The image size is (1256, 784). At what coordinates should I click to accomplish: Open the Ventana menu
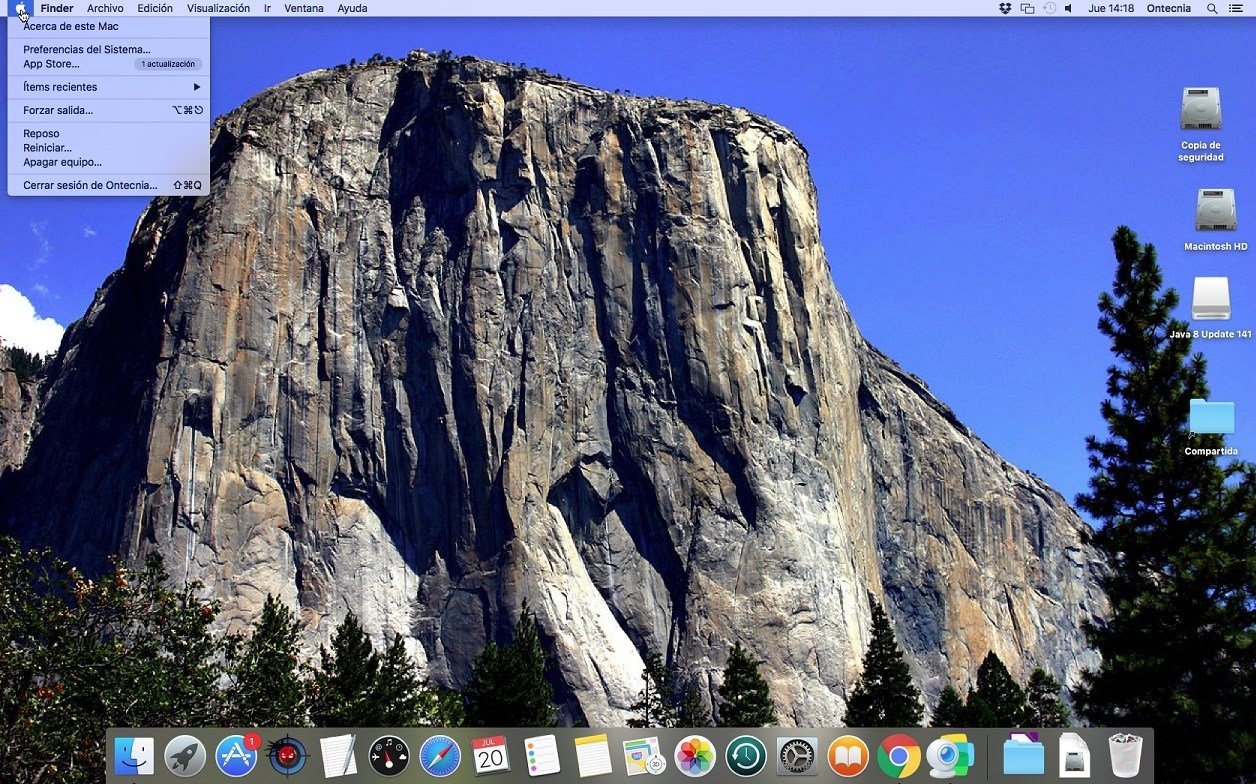click(304, 8)
